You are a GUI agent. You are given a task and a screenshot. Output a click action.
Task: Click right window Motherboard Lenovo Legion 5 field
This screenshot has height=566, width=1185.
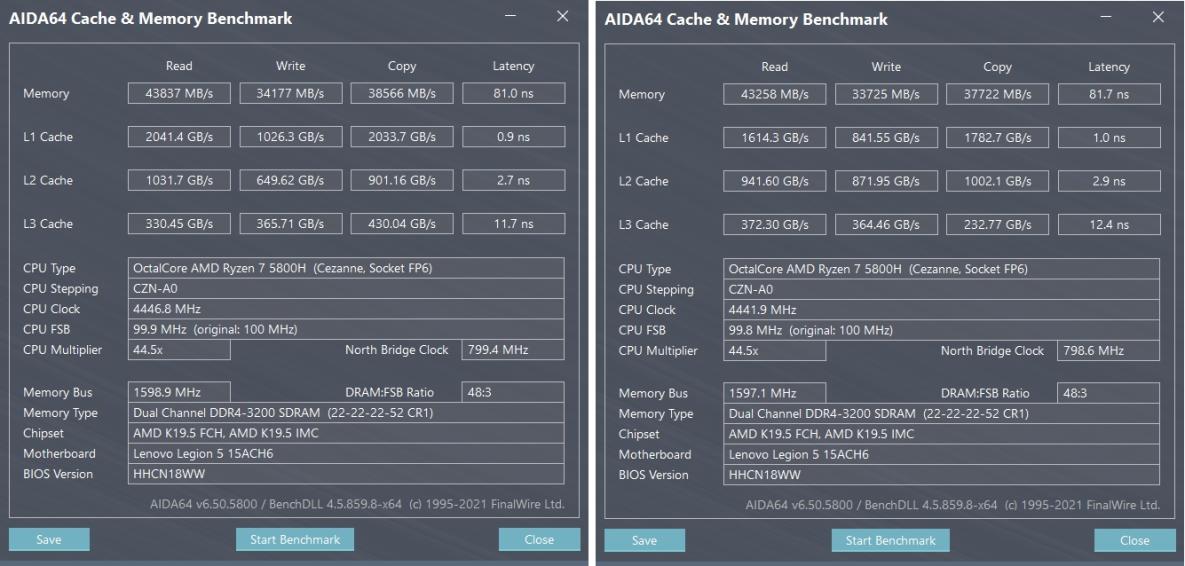coord(942,454)
